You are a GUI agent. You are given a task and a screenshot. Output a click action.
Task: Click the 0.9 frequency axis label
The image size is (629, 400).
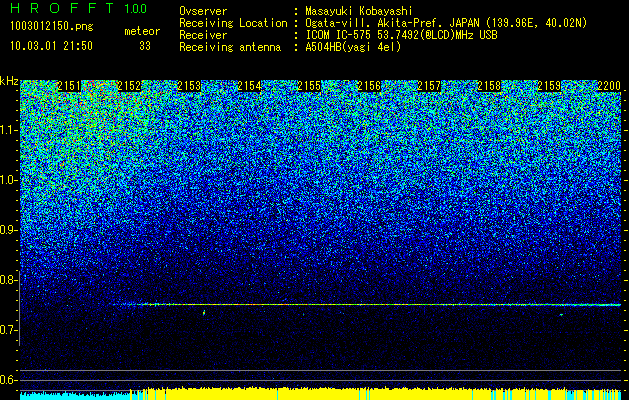pos(8,230)
